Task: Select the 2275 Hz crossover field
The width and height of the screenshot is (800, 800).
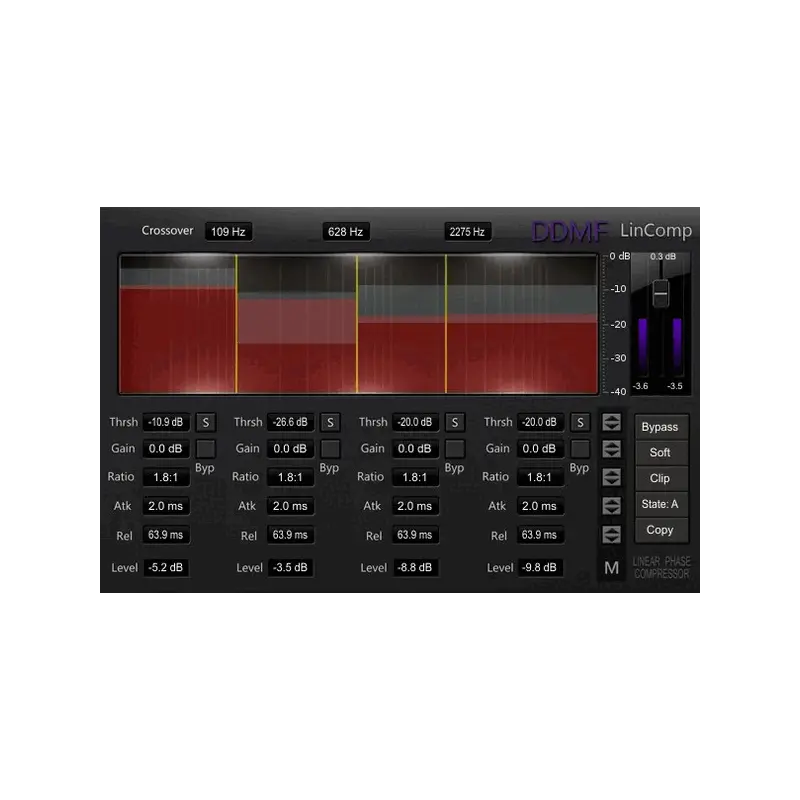Action: (x=467, y=232)
